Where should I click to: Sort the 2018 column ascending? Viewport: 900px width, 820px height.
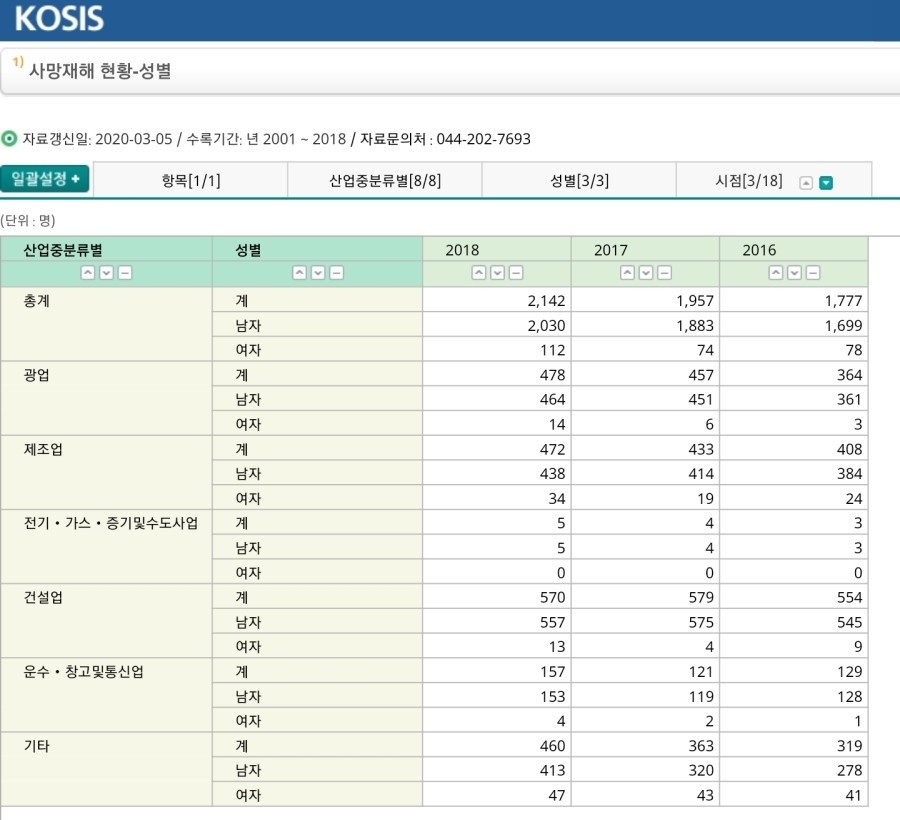point(477,272)
